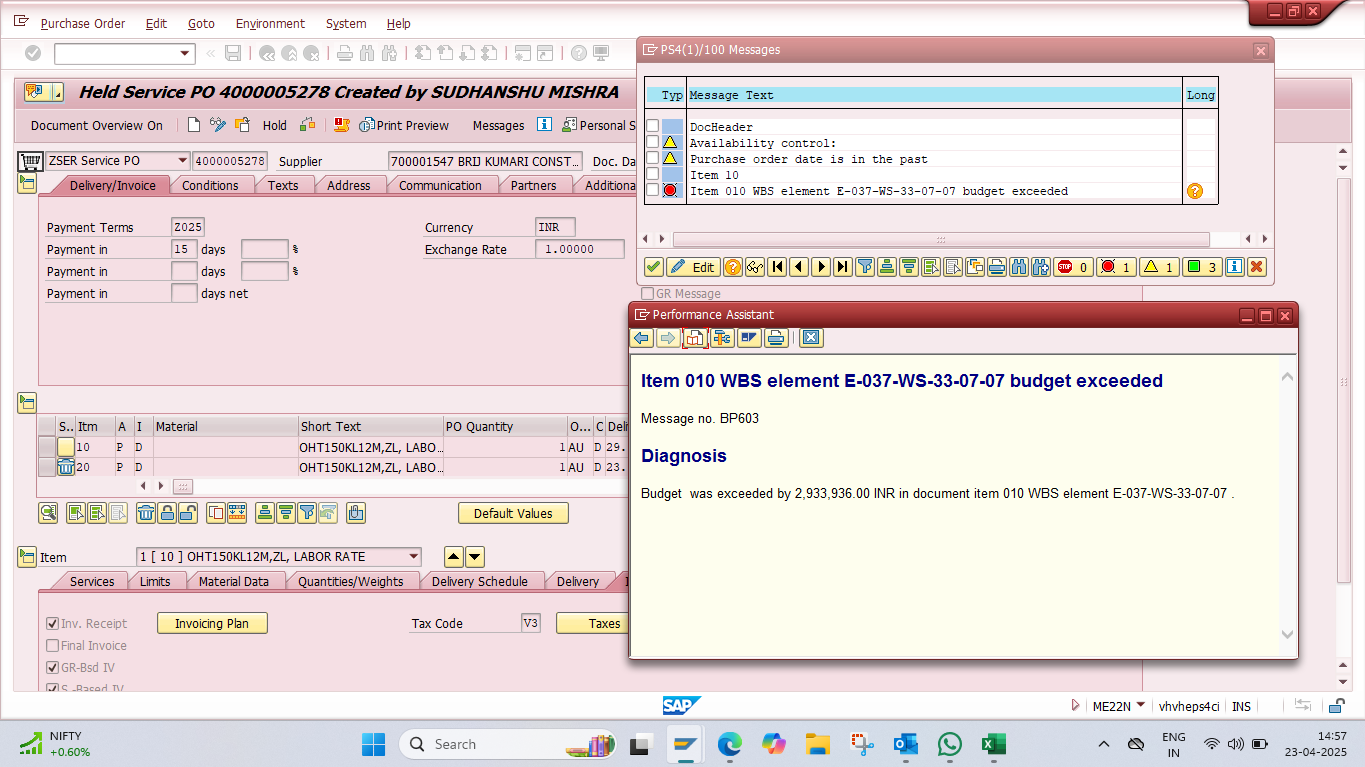Toggle the Final Invoice checkbox
This screenshot has width=1365, height=767.
click(53, 646)
